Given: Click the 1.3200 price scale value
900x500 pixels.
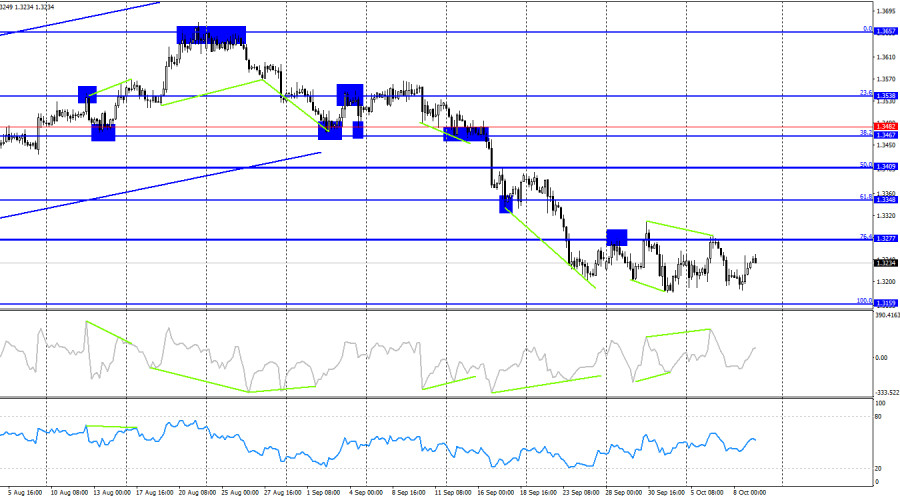Looking at the screenshot, I should 886,281.
